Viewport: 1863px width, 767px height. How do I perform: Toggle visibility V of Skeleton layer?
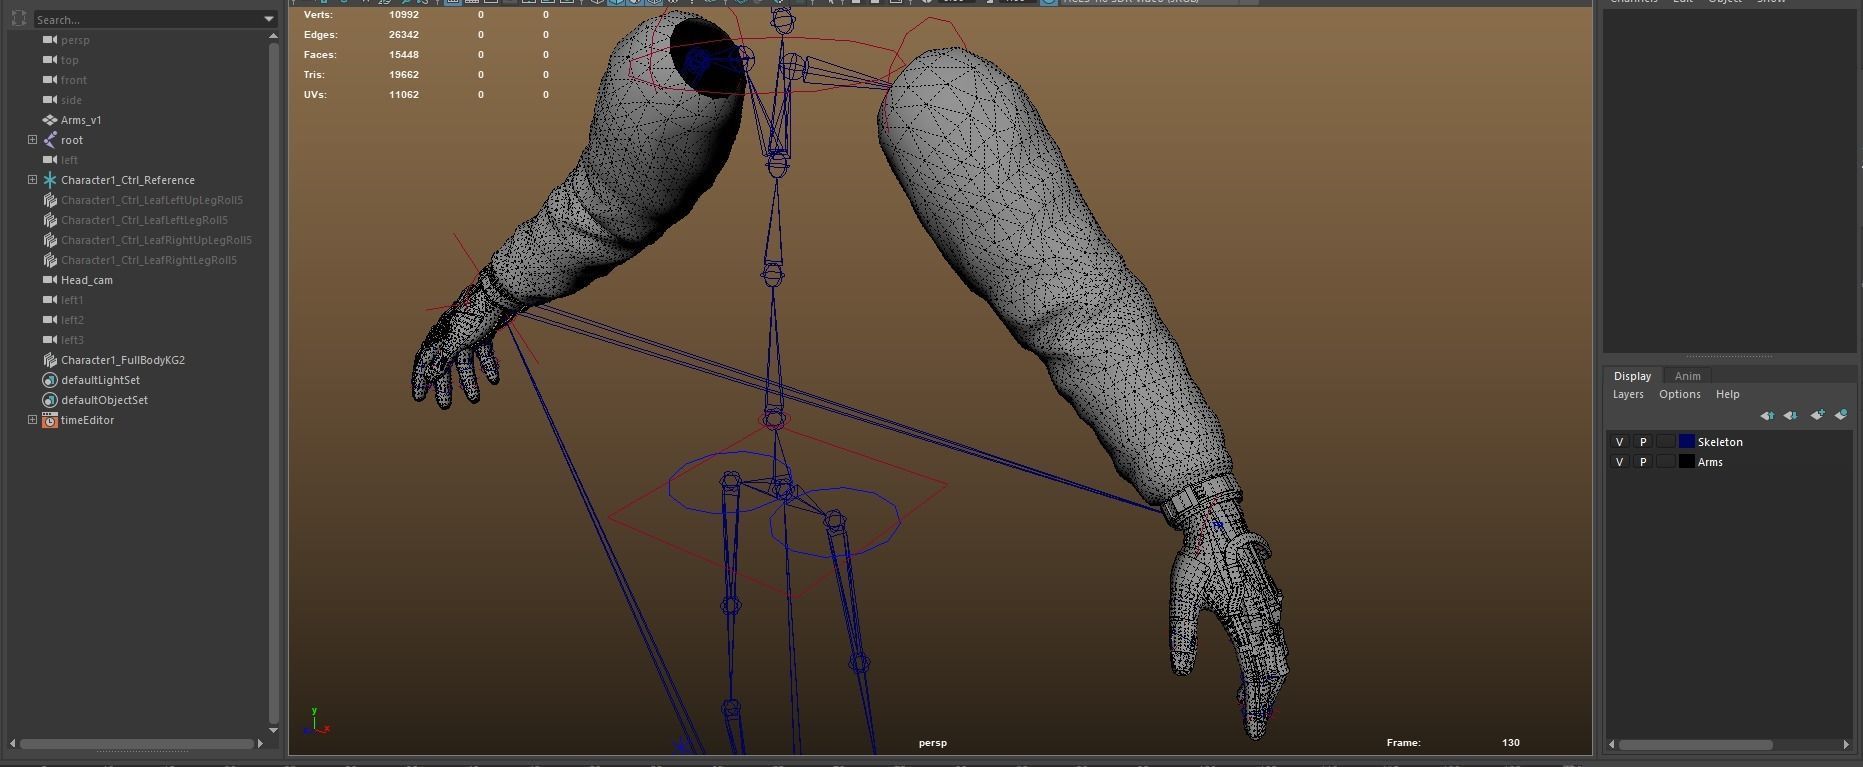[1620, 442]
